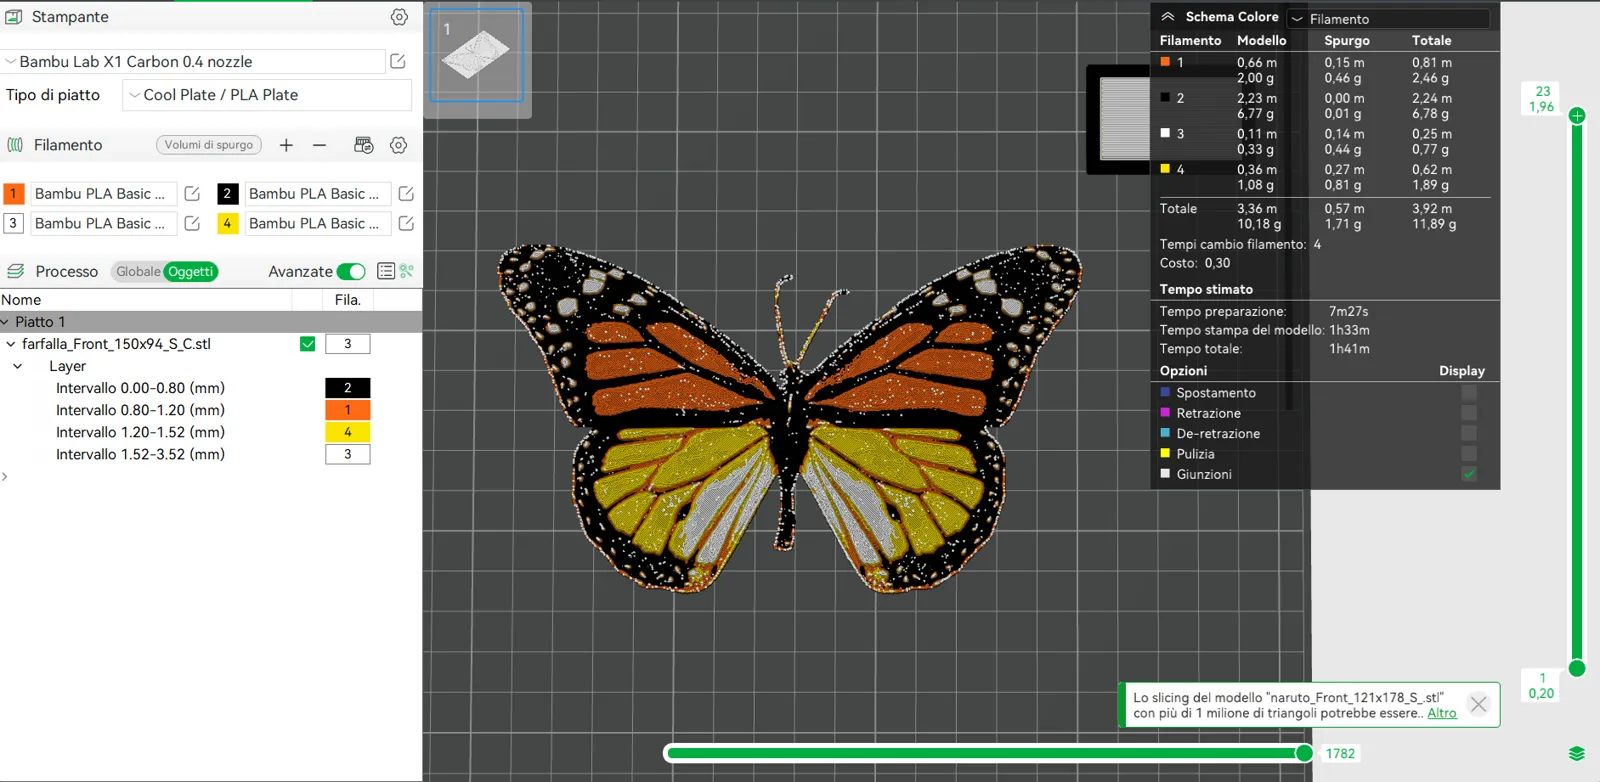The width and height of the screenshot is (1600, 782).
Task: Click the Volumi di spurgo button
Action: tap(209, 145)
